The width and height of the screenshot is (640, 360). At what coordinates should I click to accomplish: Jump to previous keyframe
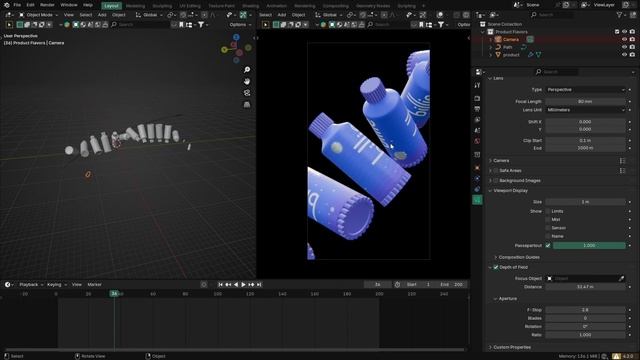228,284
